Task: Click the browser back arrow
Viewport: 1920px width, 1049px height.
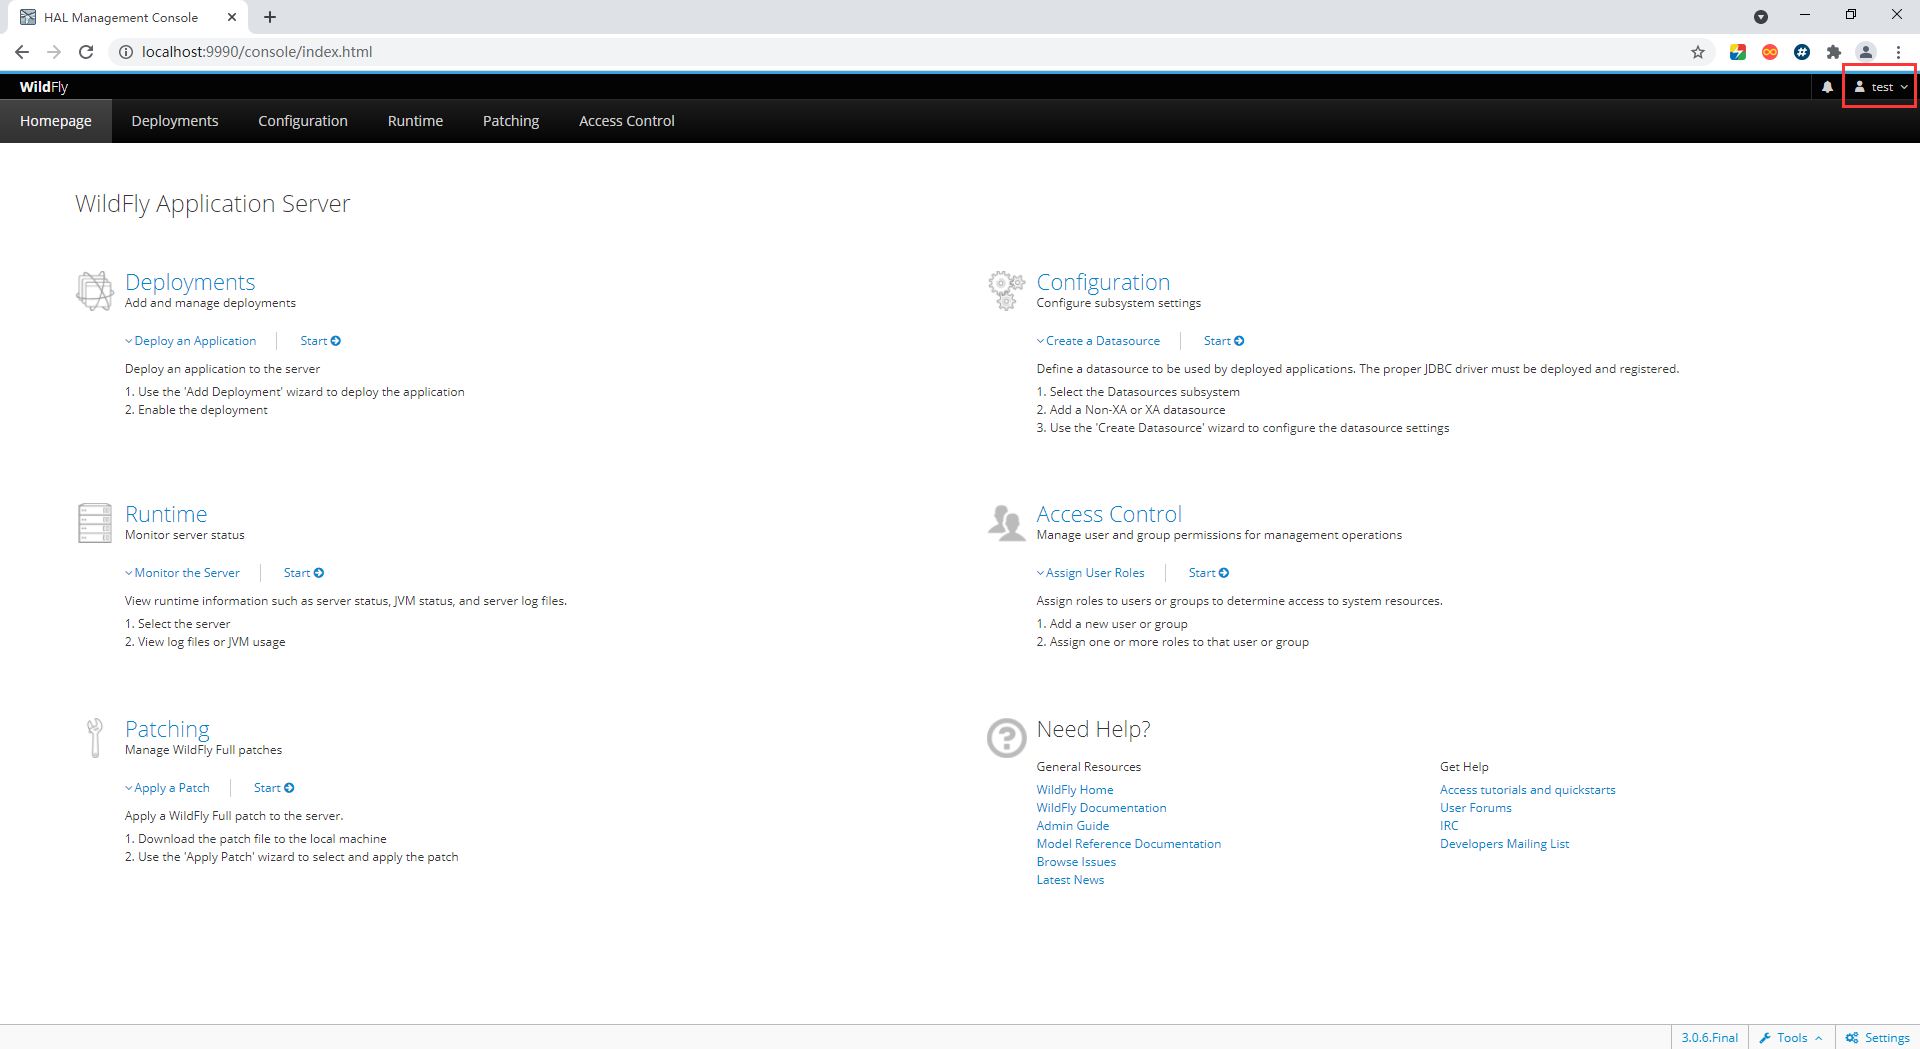Action: coord(22,52)
